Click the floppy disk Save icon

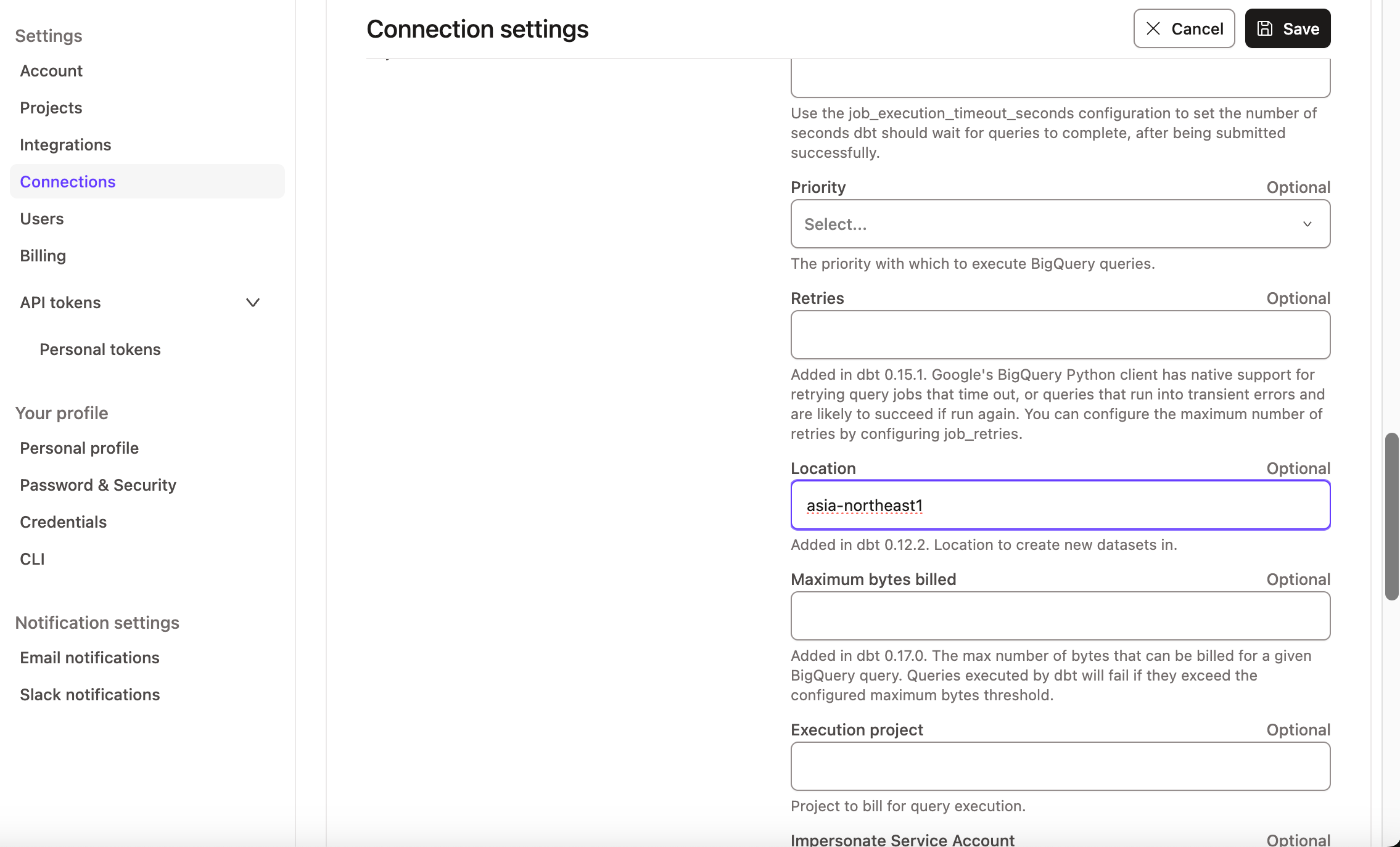click(1265, 29)
